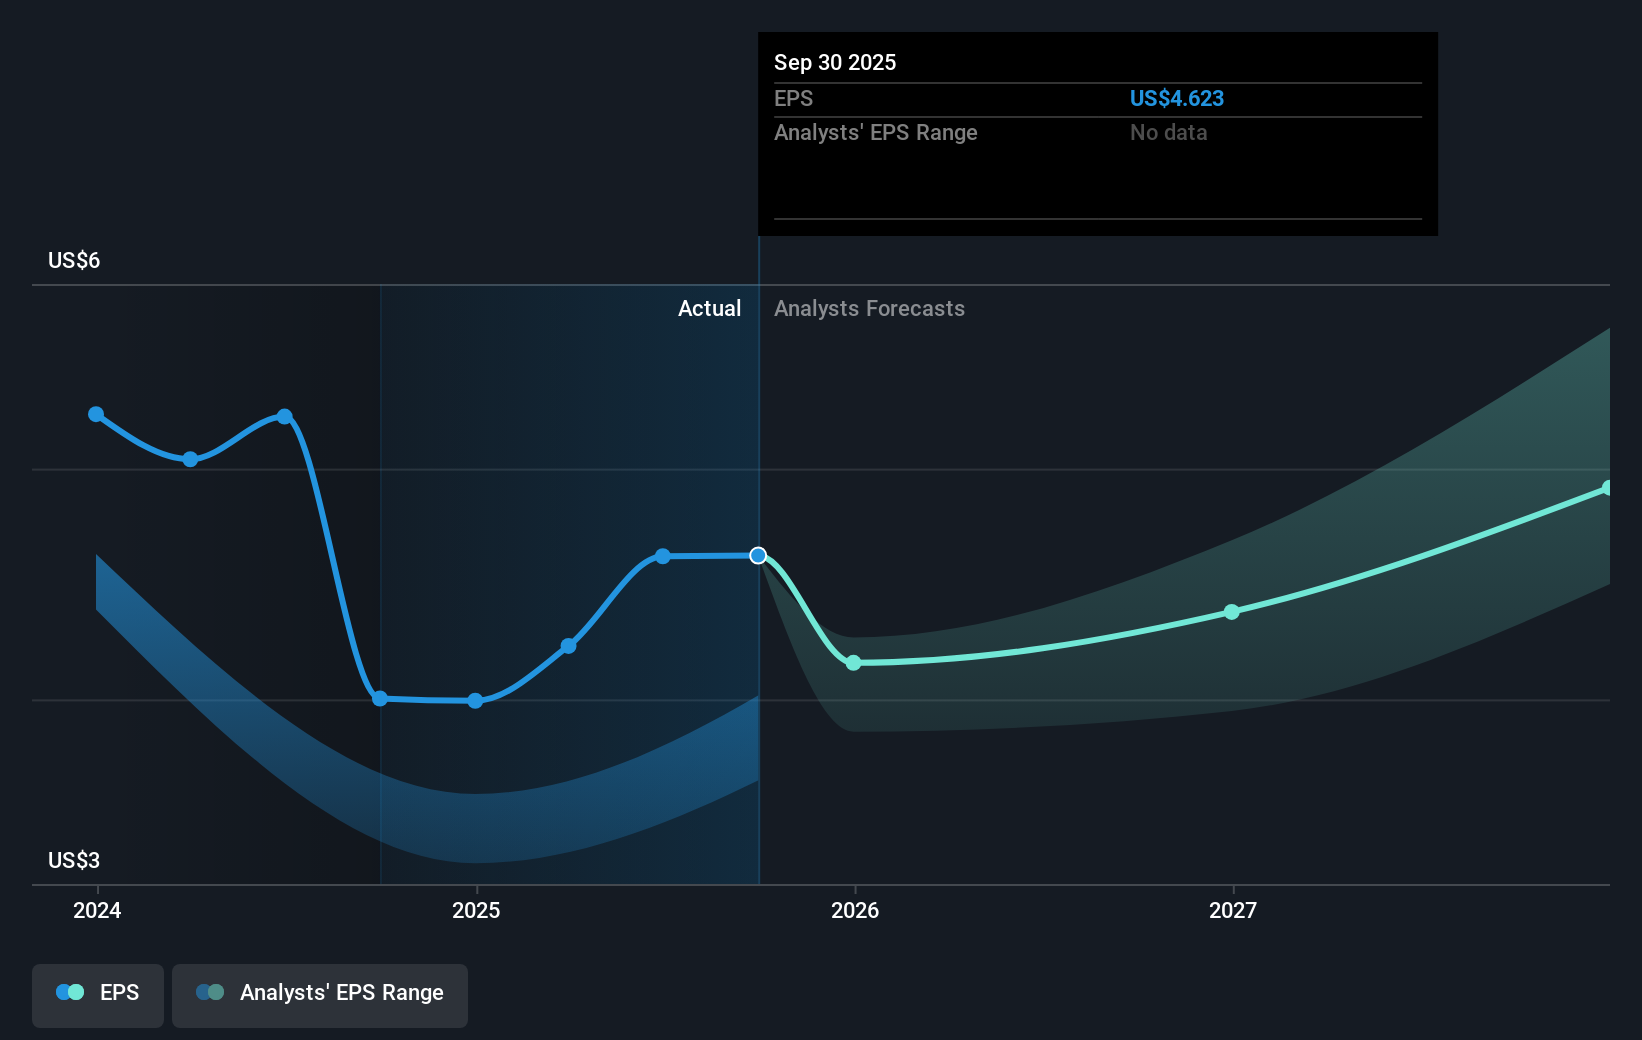Viewport: 1642px width, 1040px height.
Task: Click the forecast EPS point at 2027
Action: coord(1232,612)
